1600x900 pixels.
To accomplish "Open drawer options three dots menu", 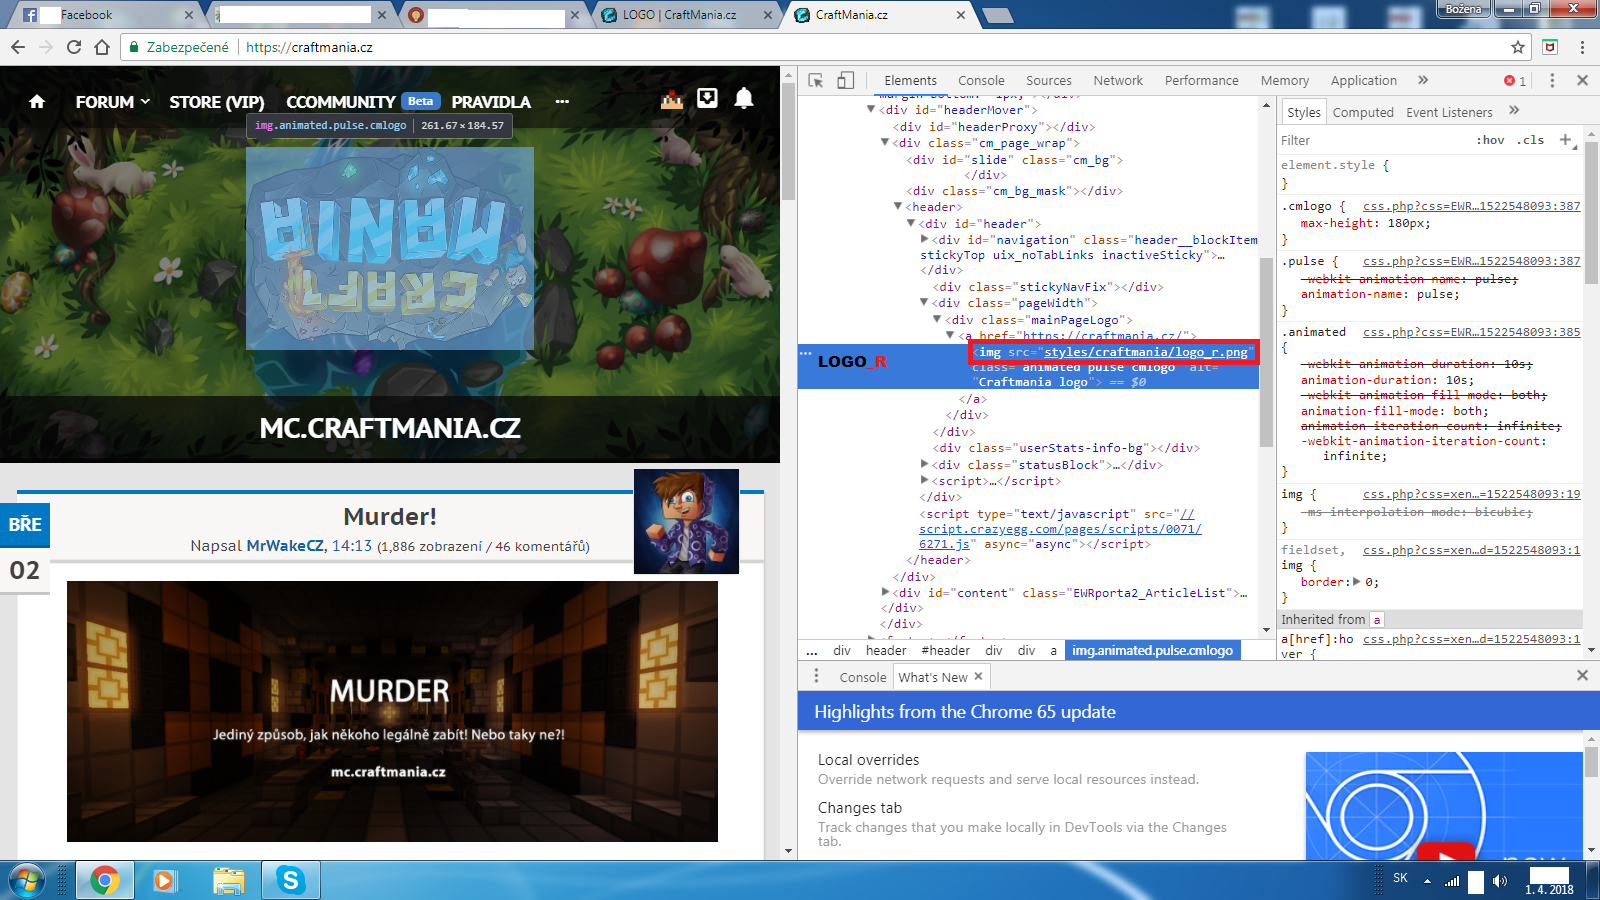I will [x=816, y=676].
